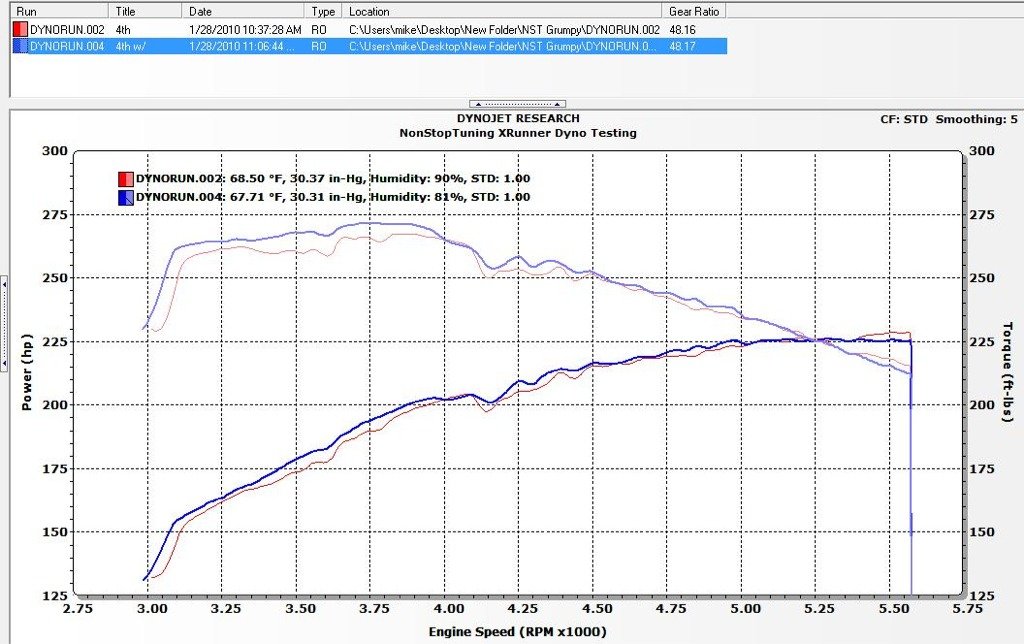Click the RO type cell of DYNORUN.004

[319, 46]
